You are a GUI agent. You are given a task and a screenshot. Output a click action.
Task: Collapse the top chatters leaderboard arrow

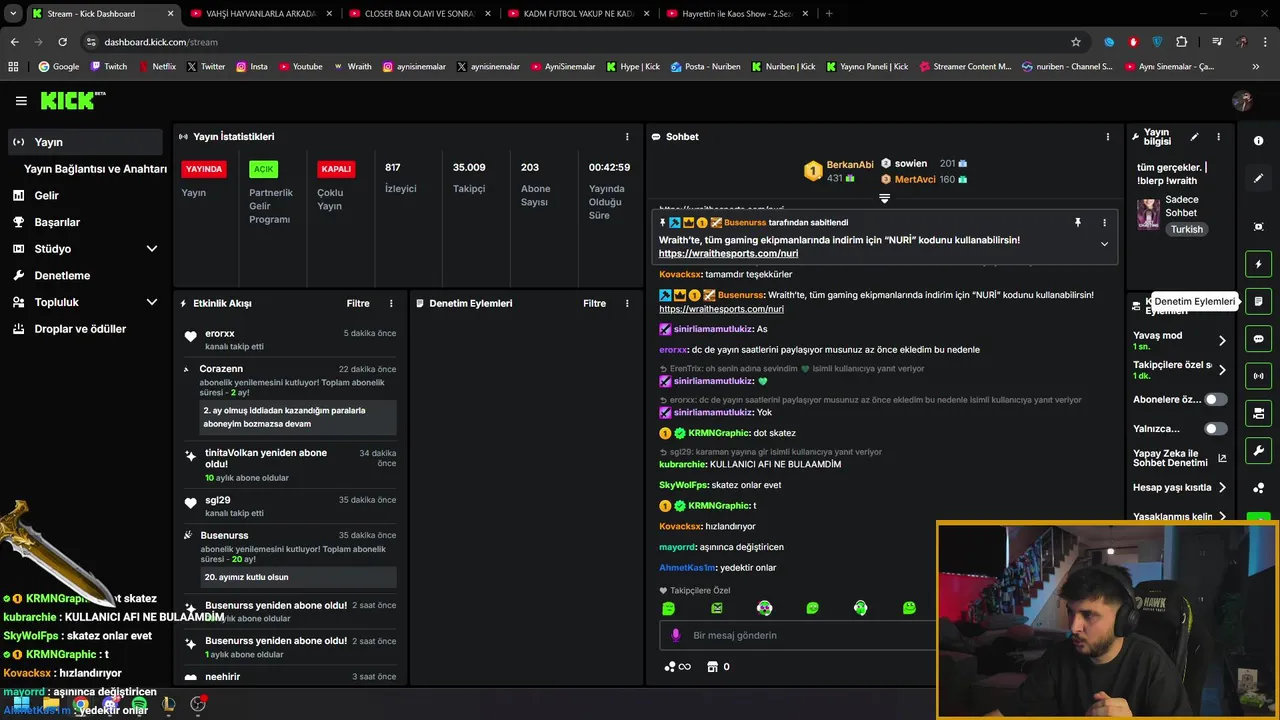(884, 198)
